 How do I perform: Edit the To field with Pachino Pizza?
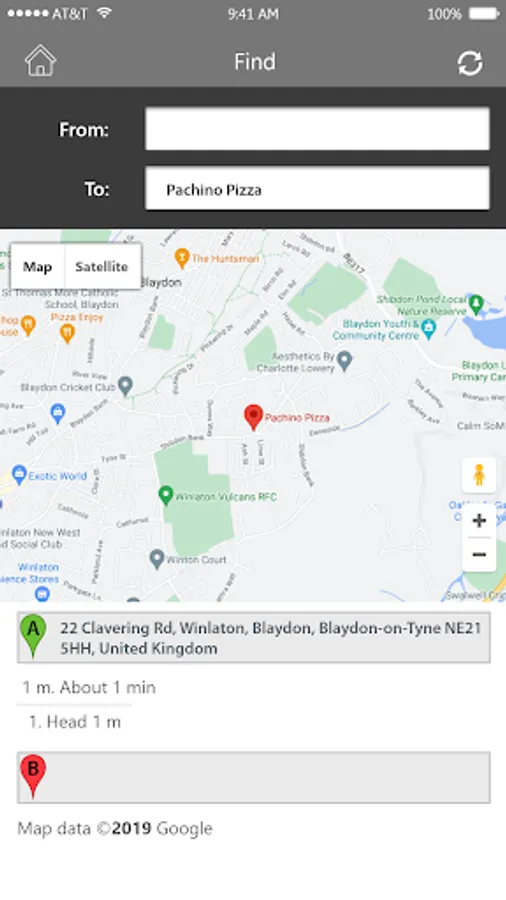point(317,189)
